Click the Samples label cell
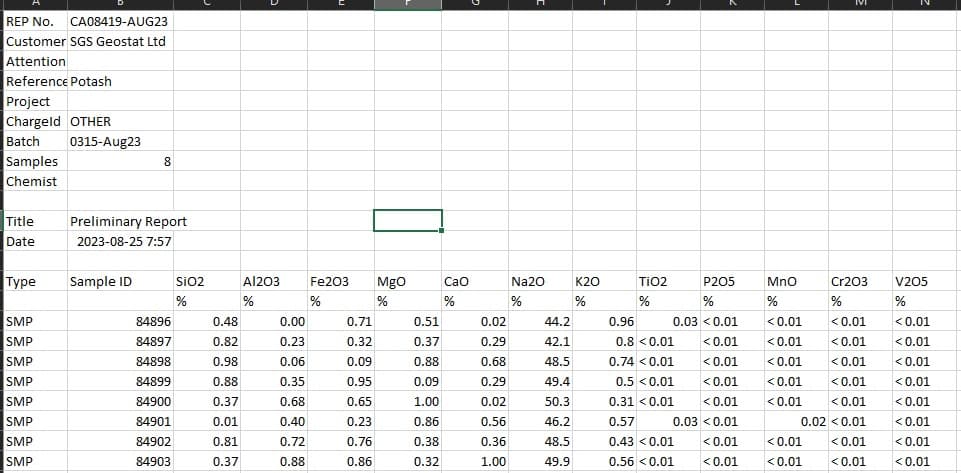Screen dimensions: 961x473 pos(36,161)
